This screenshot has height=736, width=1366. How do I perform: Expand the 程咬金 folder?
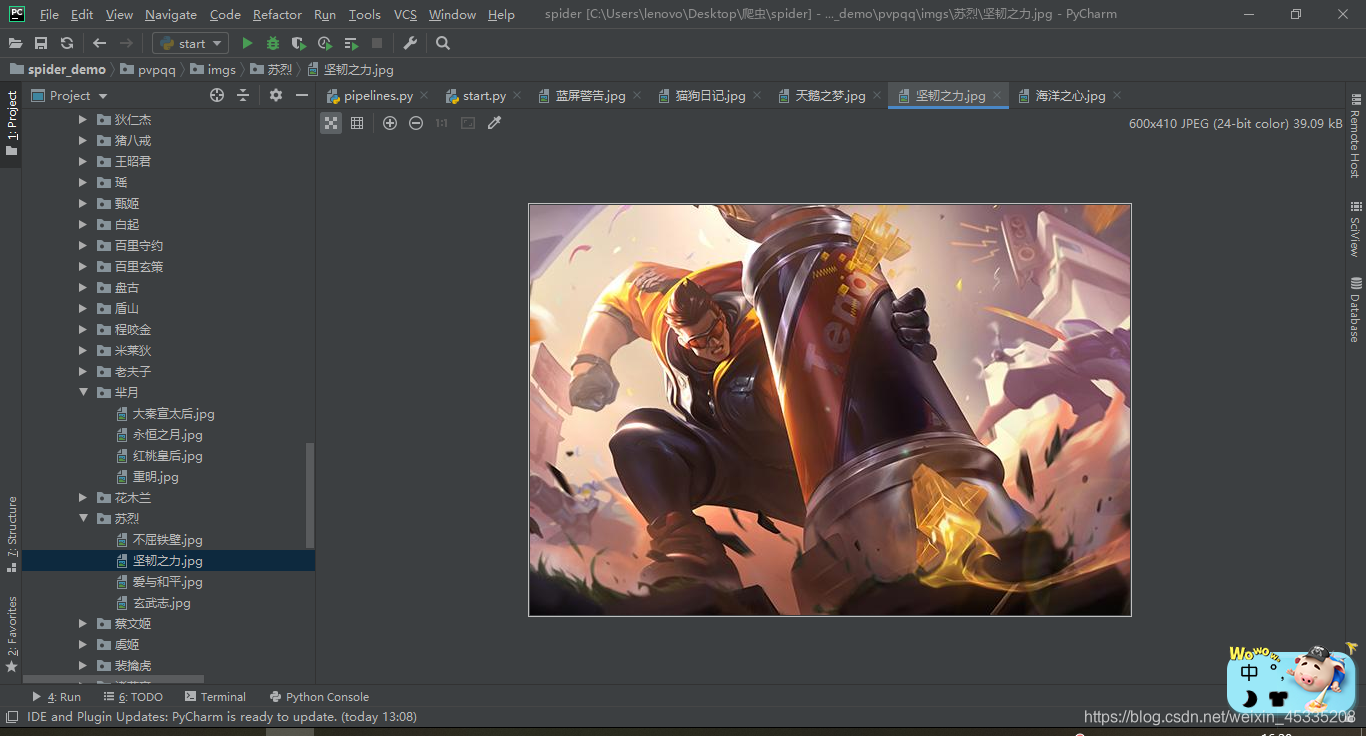point(84,330)
